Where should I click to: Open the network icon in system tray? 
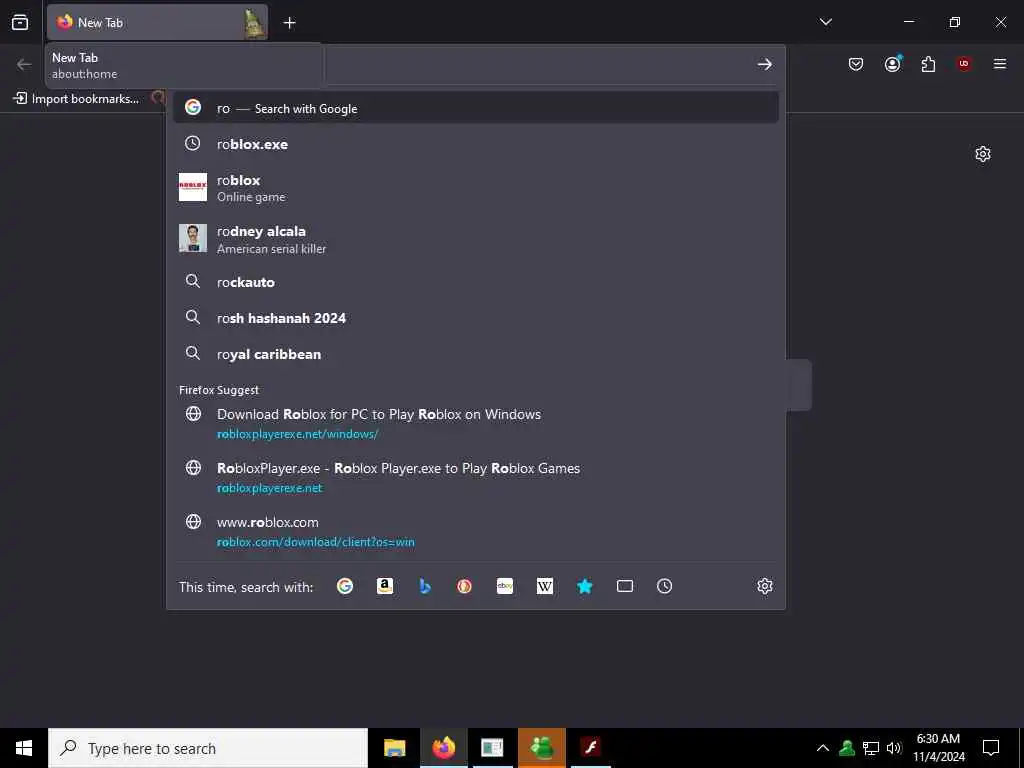point(871,748)
